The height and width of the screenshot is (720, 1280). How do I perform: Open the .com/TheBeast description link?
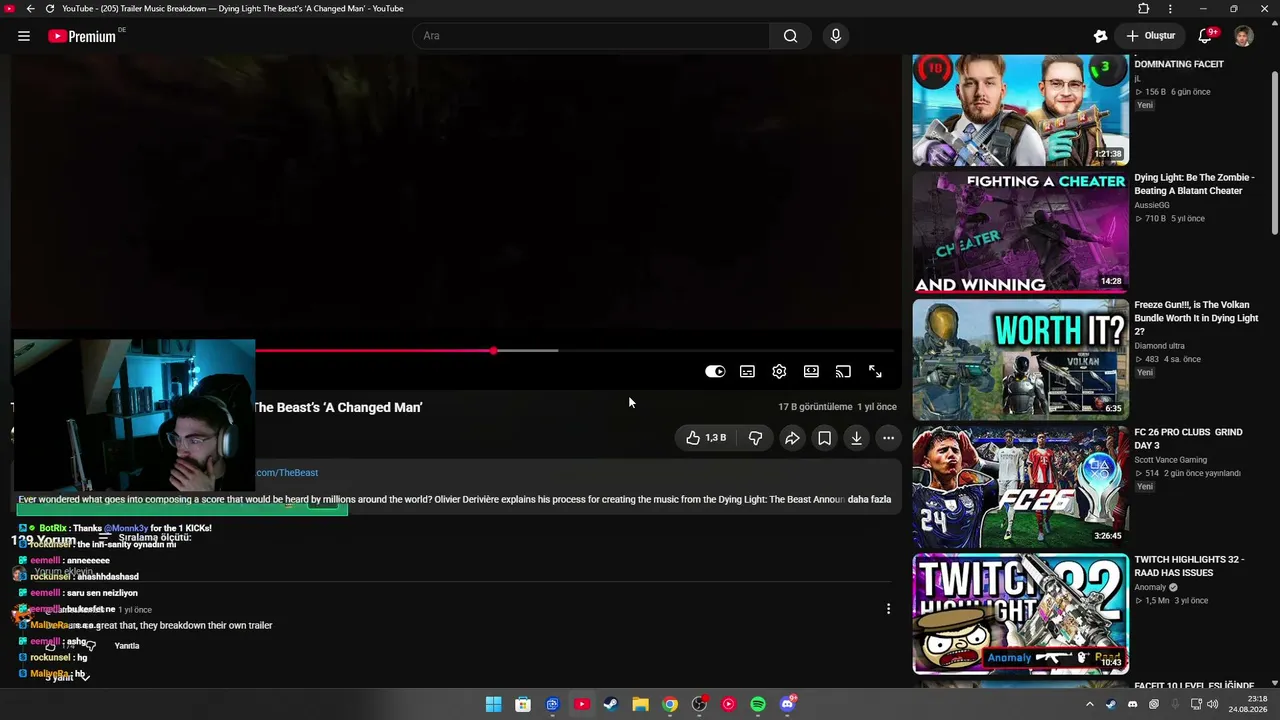point(287,473)
